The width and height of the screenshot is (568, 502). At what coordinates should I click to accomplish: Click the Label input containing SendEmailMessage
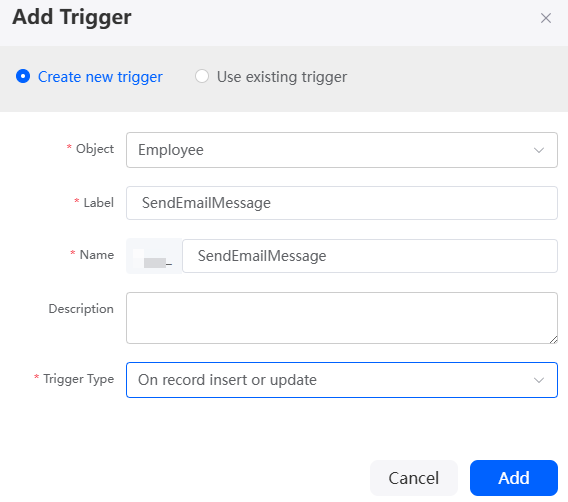(342, 203)
